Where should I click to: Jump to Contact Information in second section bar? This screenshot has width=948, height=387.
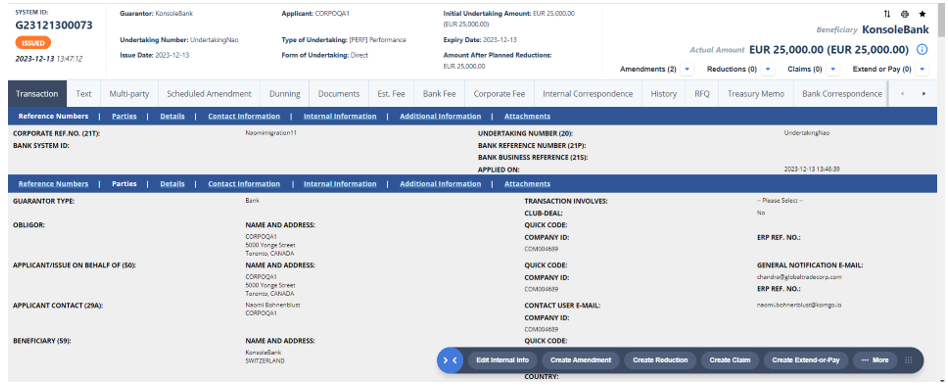[x=244, y=184]
